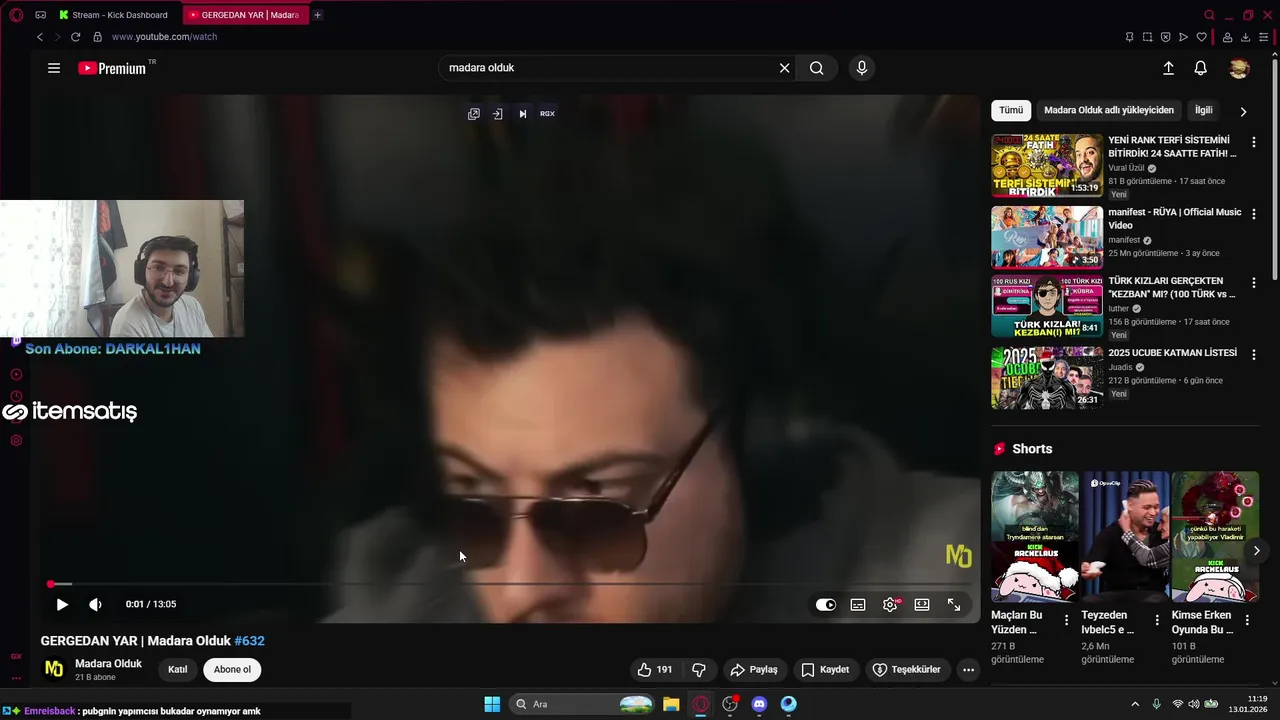Share the video via Paylaş

754,670
